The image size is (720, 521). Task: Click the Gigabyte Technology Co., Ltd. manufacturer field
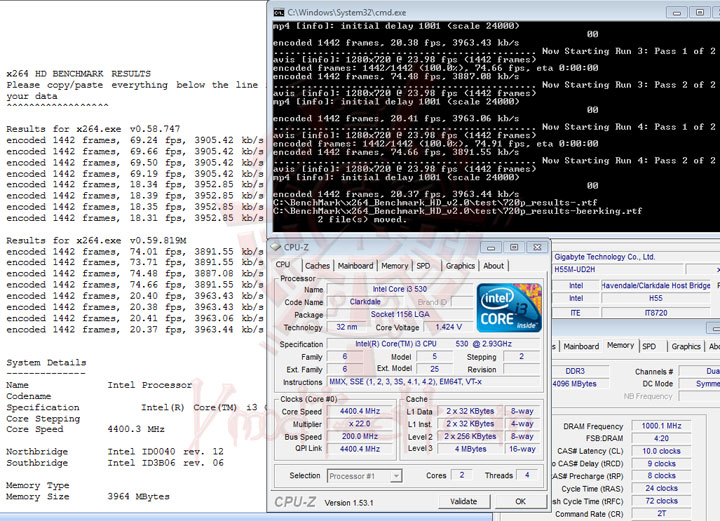[x=634, y=257]
